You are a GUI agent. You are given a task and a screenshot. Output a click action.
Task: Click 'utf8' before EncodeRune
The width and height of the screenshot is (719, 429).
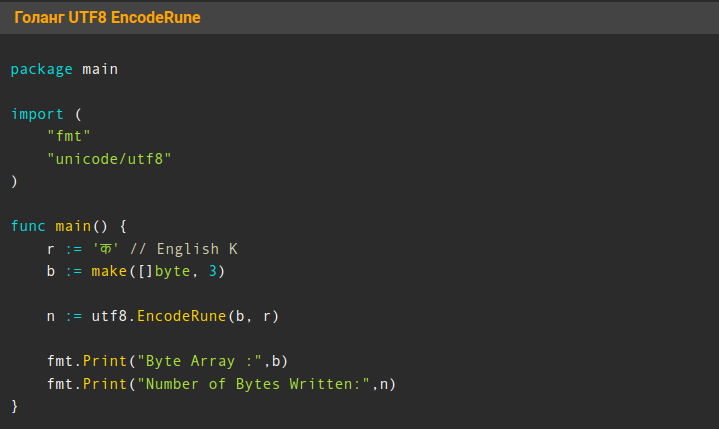click(x=109, y=316)
